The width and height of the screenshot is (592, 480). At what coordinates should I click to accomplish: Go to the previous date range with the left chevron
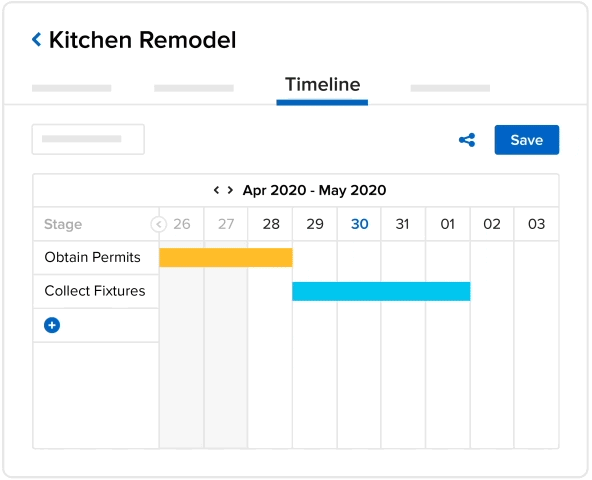click(216, 190)
